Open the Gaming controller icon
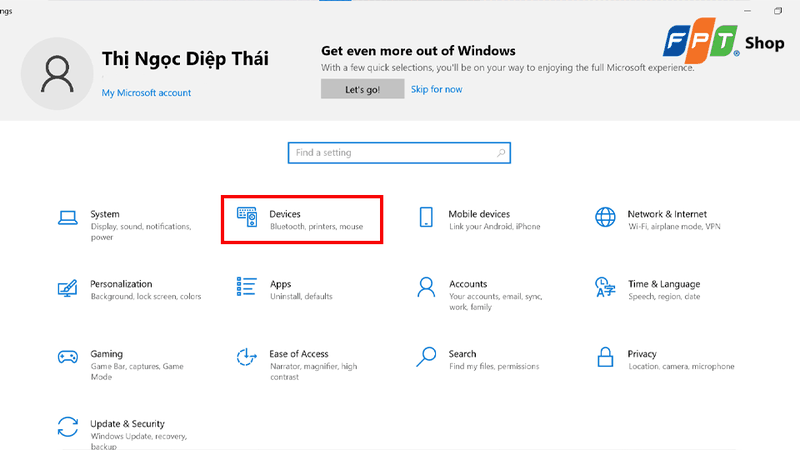Viewport: 800px width, 450px height. pyautogui.click(x=67, y=357)
